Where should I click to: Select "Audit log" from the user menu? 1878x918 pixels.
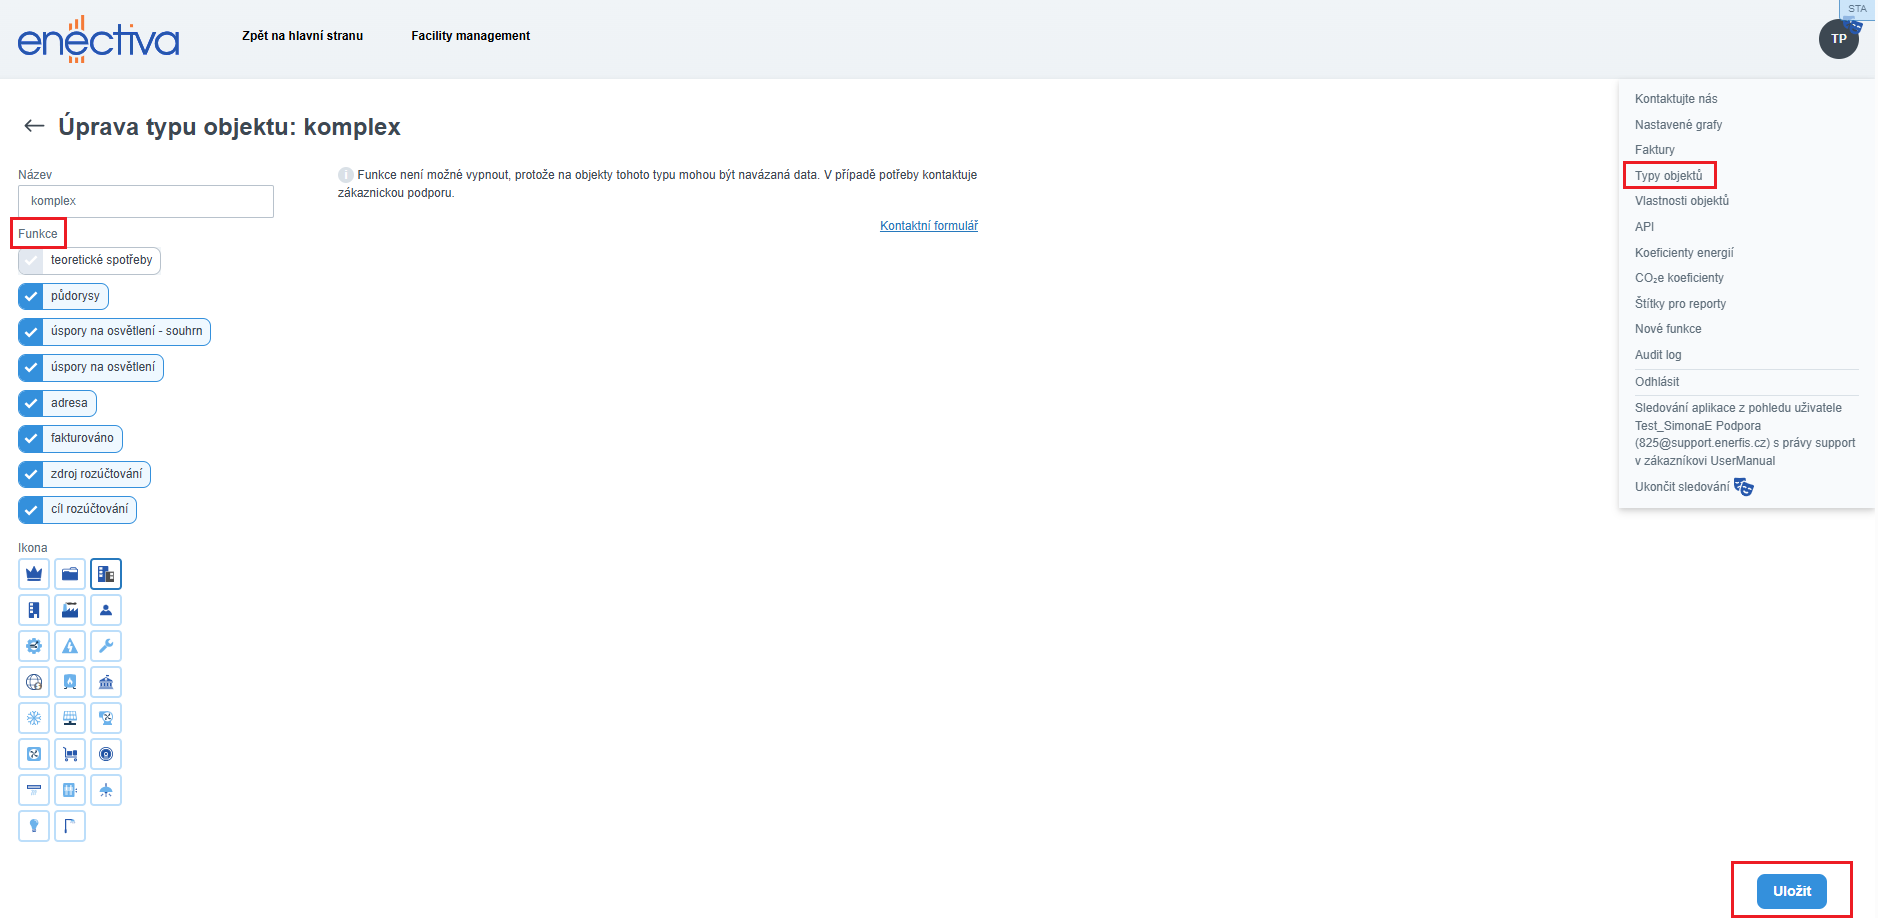click(x=1658, y=355)
